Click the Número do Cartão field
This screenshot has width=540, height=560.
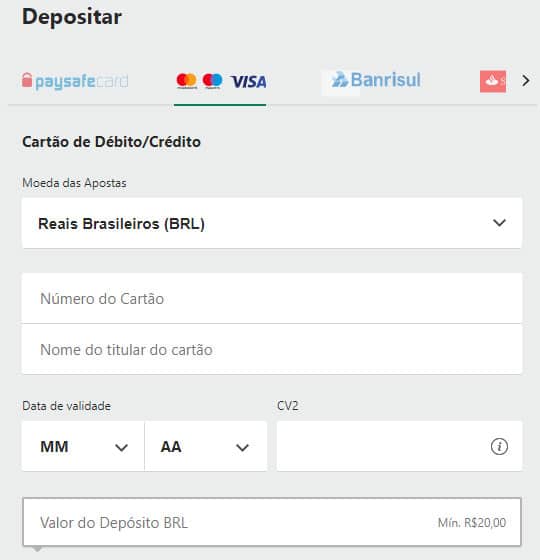(x=272, y=298)
